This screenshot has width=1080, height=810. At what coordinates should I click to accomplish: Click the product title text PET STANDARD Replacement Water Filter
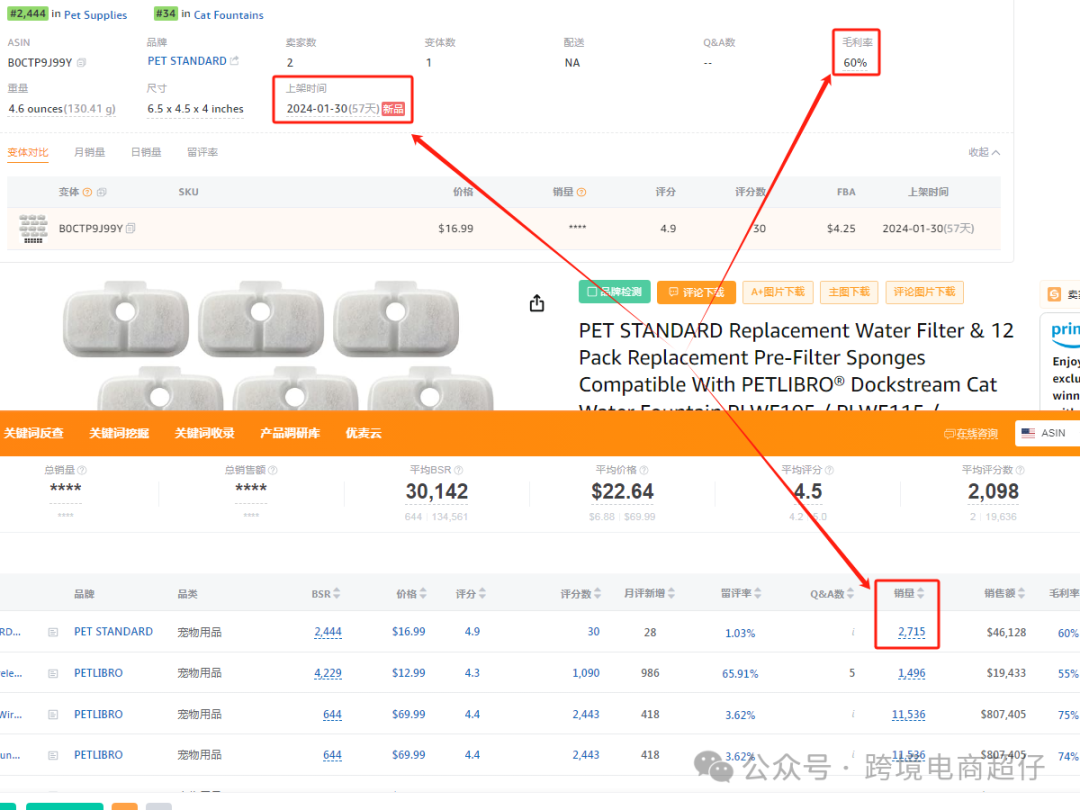(796, 370)
